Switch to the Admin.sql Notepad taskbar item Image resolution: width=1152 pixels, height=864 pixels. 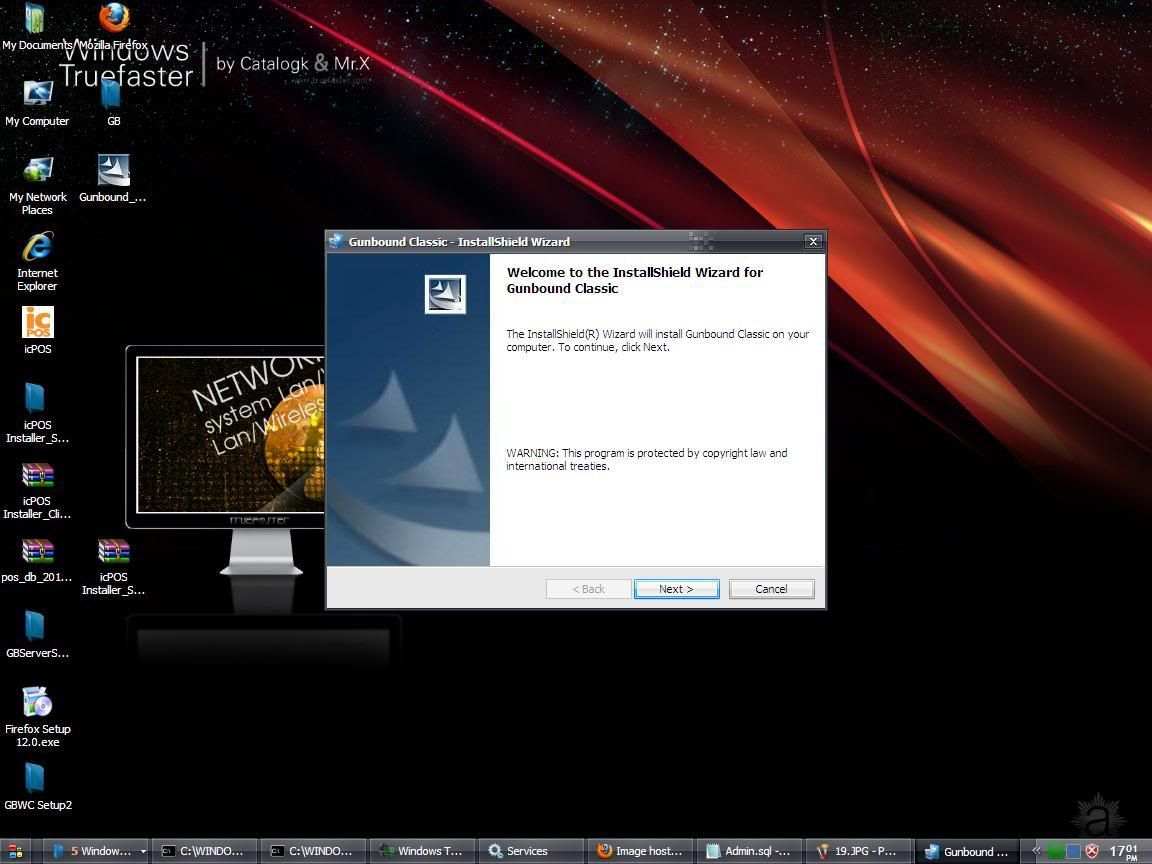pyautogui.click(x=748, y=851)
